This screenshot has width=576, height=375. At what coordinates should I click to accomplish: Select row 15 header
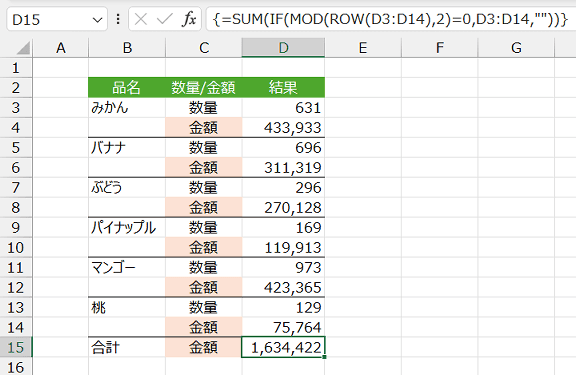tap(16, 347)
